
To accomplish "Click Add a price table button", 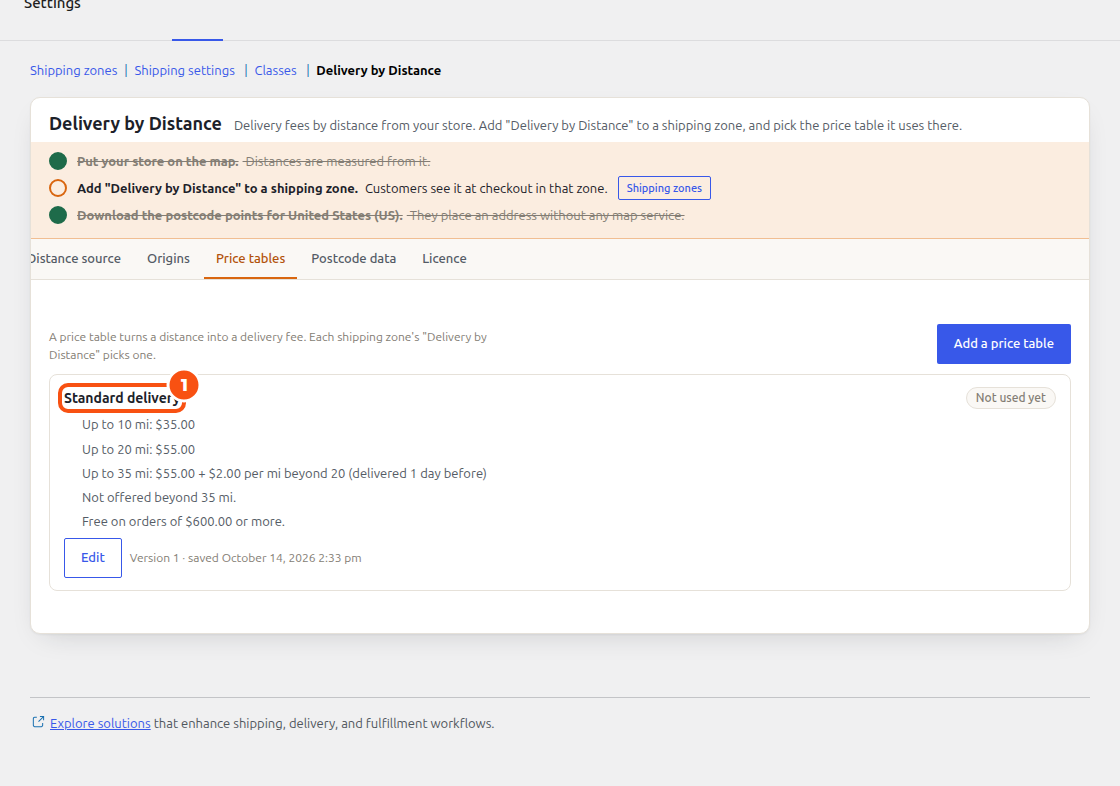I will 1004,344.
